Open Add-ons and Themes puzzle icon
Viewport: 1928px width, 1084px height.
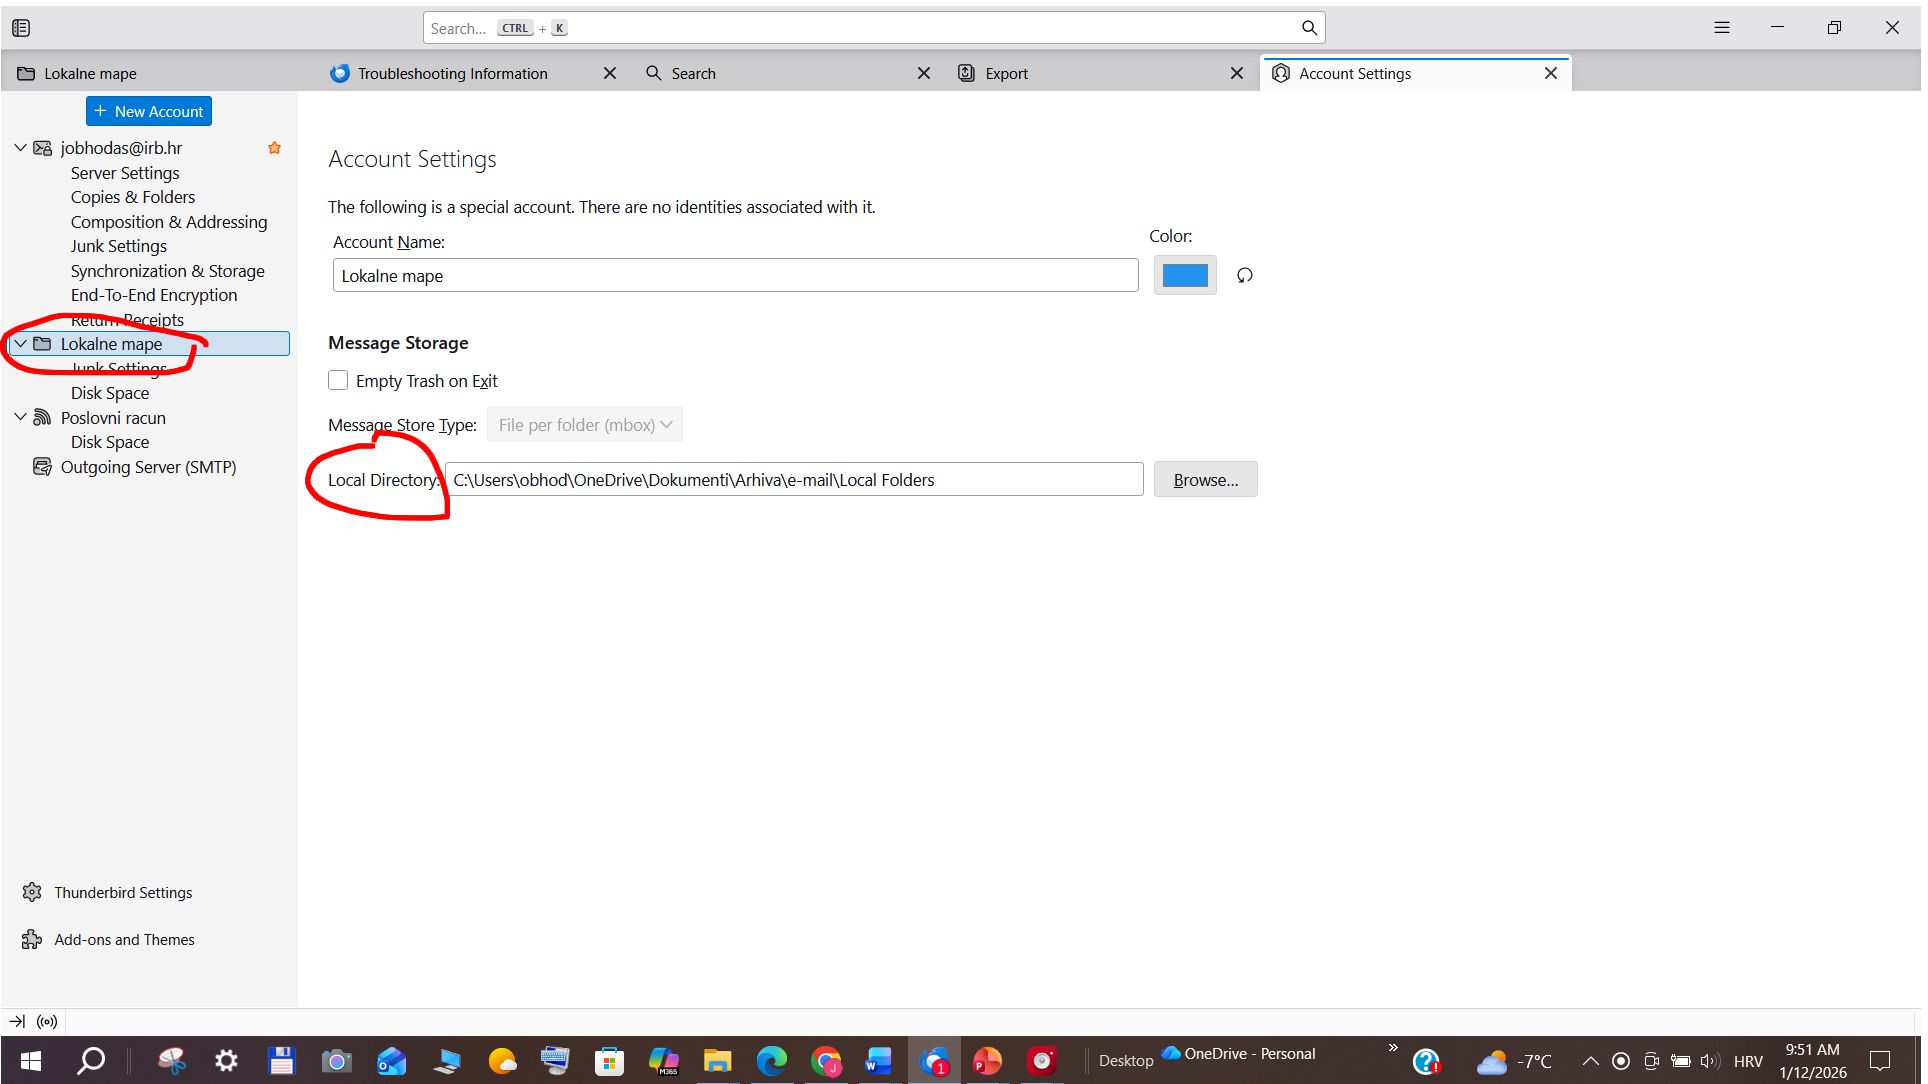coord(32,939)
